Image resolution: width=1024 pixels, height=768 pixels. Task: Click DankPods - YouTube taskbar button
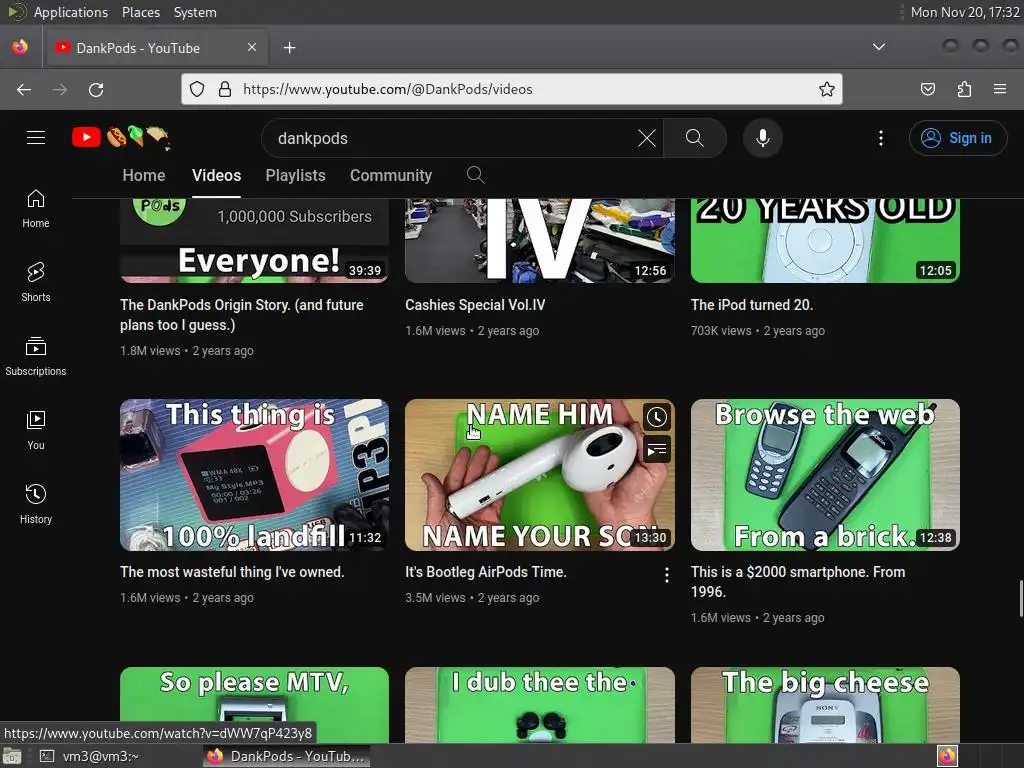coord(286,756)
